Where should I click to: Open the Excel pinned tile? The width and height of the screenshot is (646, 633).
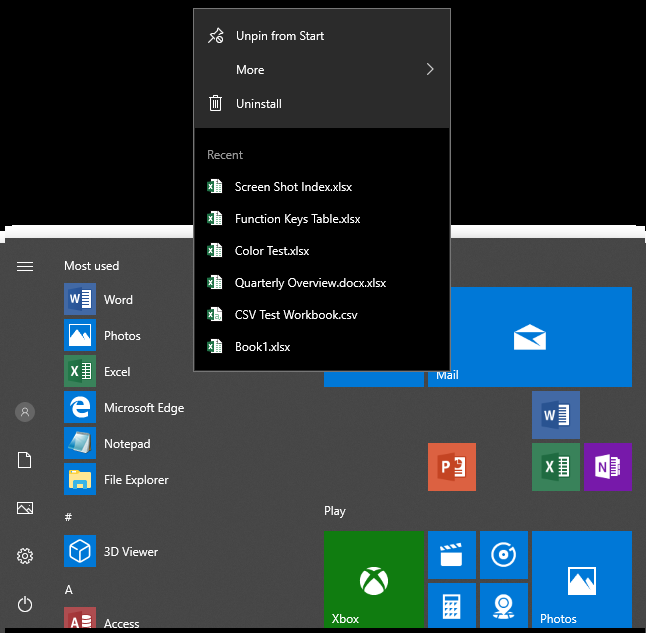[x=556, y=467]
